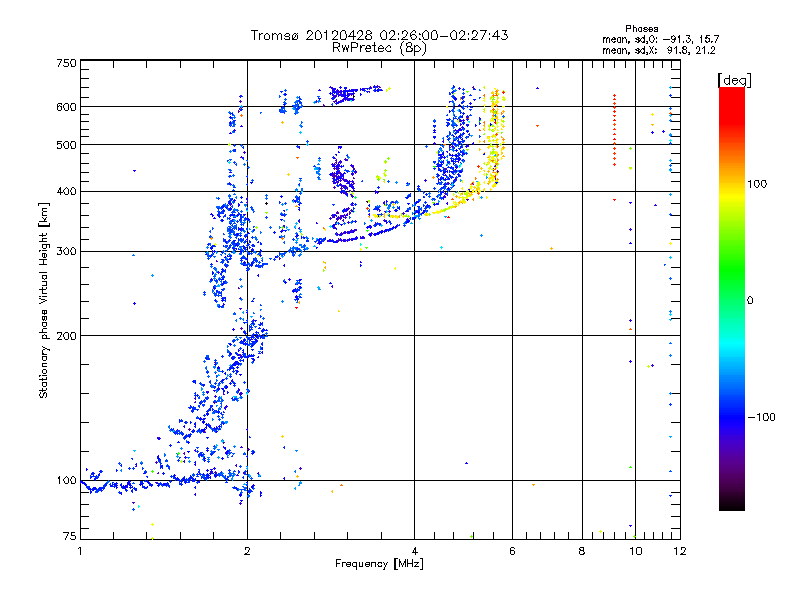Click the "[deg]" colorbar unit label

(735, 80)
